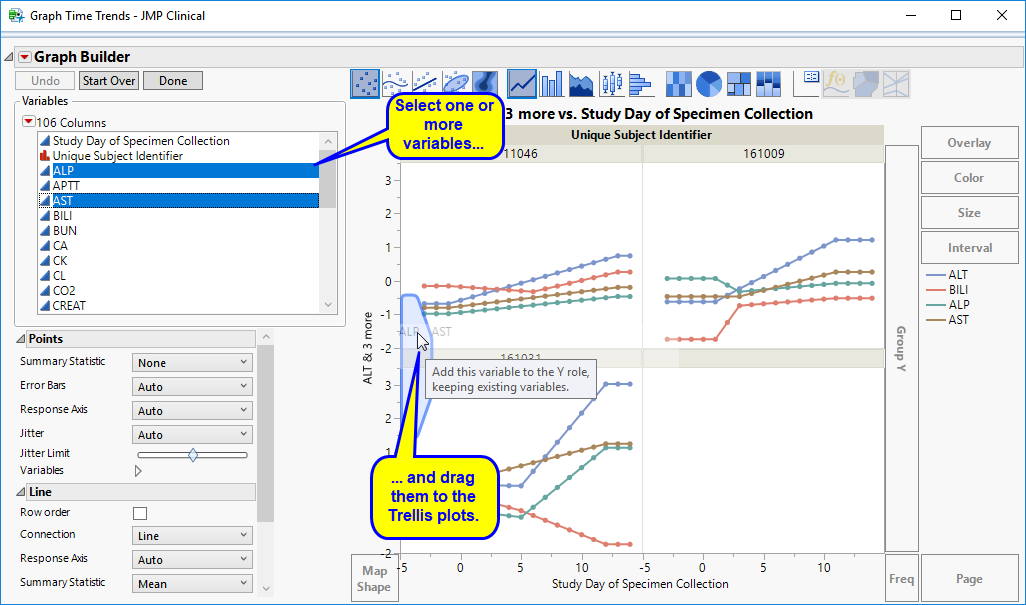
Task: Pick the Pie chart element icon
Action: tap(709, 83)
